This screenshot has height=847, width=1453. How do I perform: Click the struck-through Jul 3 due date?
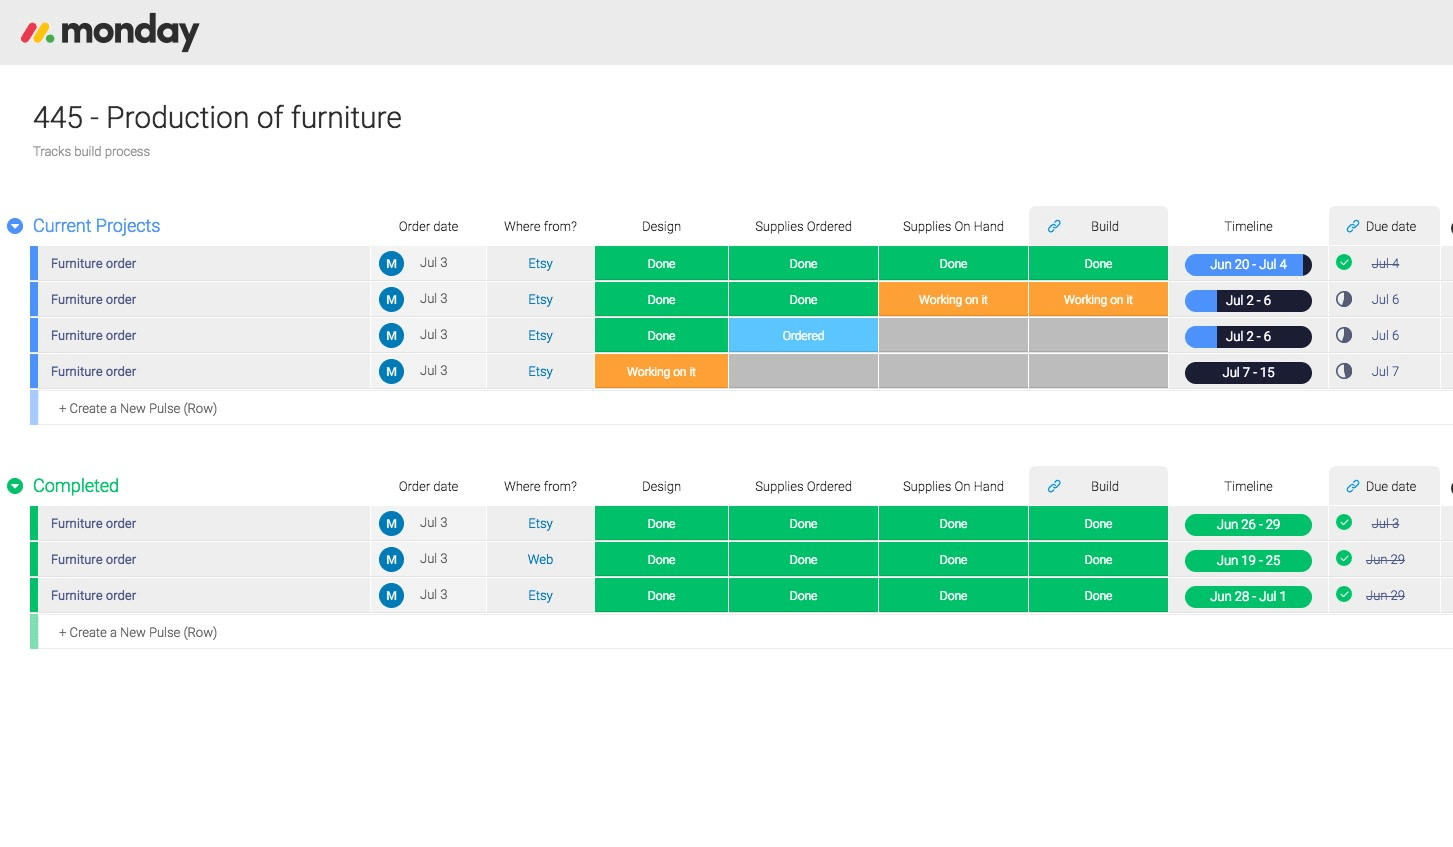click(1385, 524)
